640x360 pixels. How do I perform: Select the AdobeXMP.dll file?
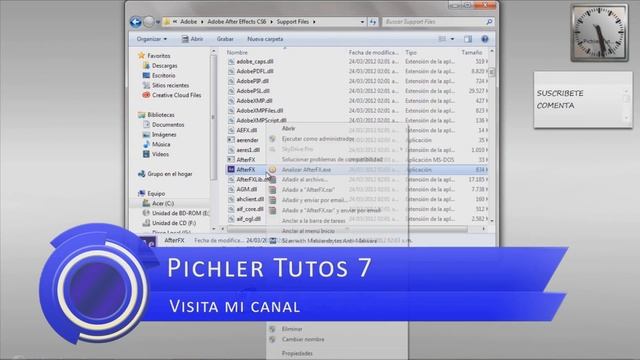coord(254,100)
